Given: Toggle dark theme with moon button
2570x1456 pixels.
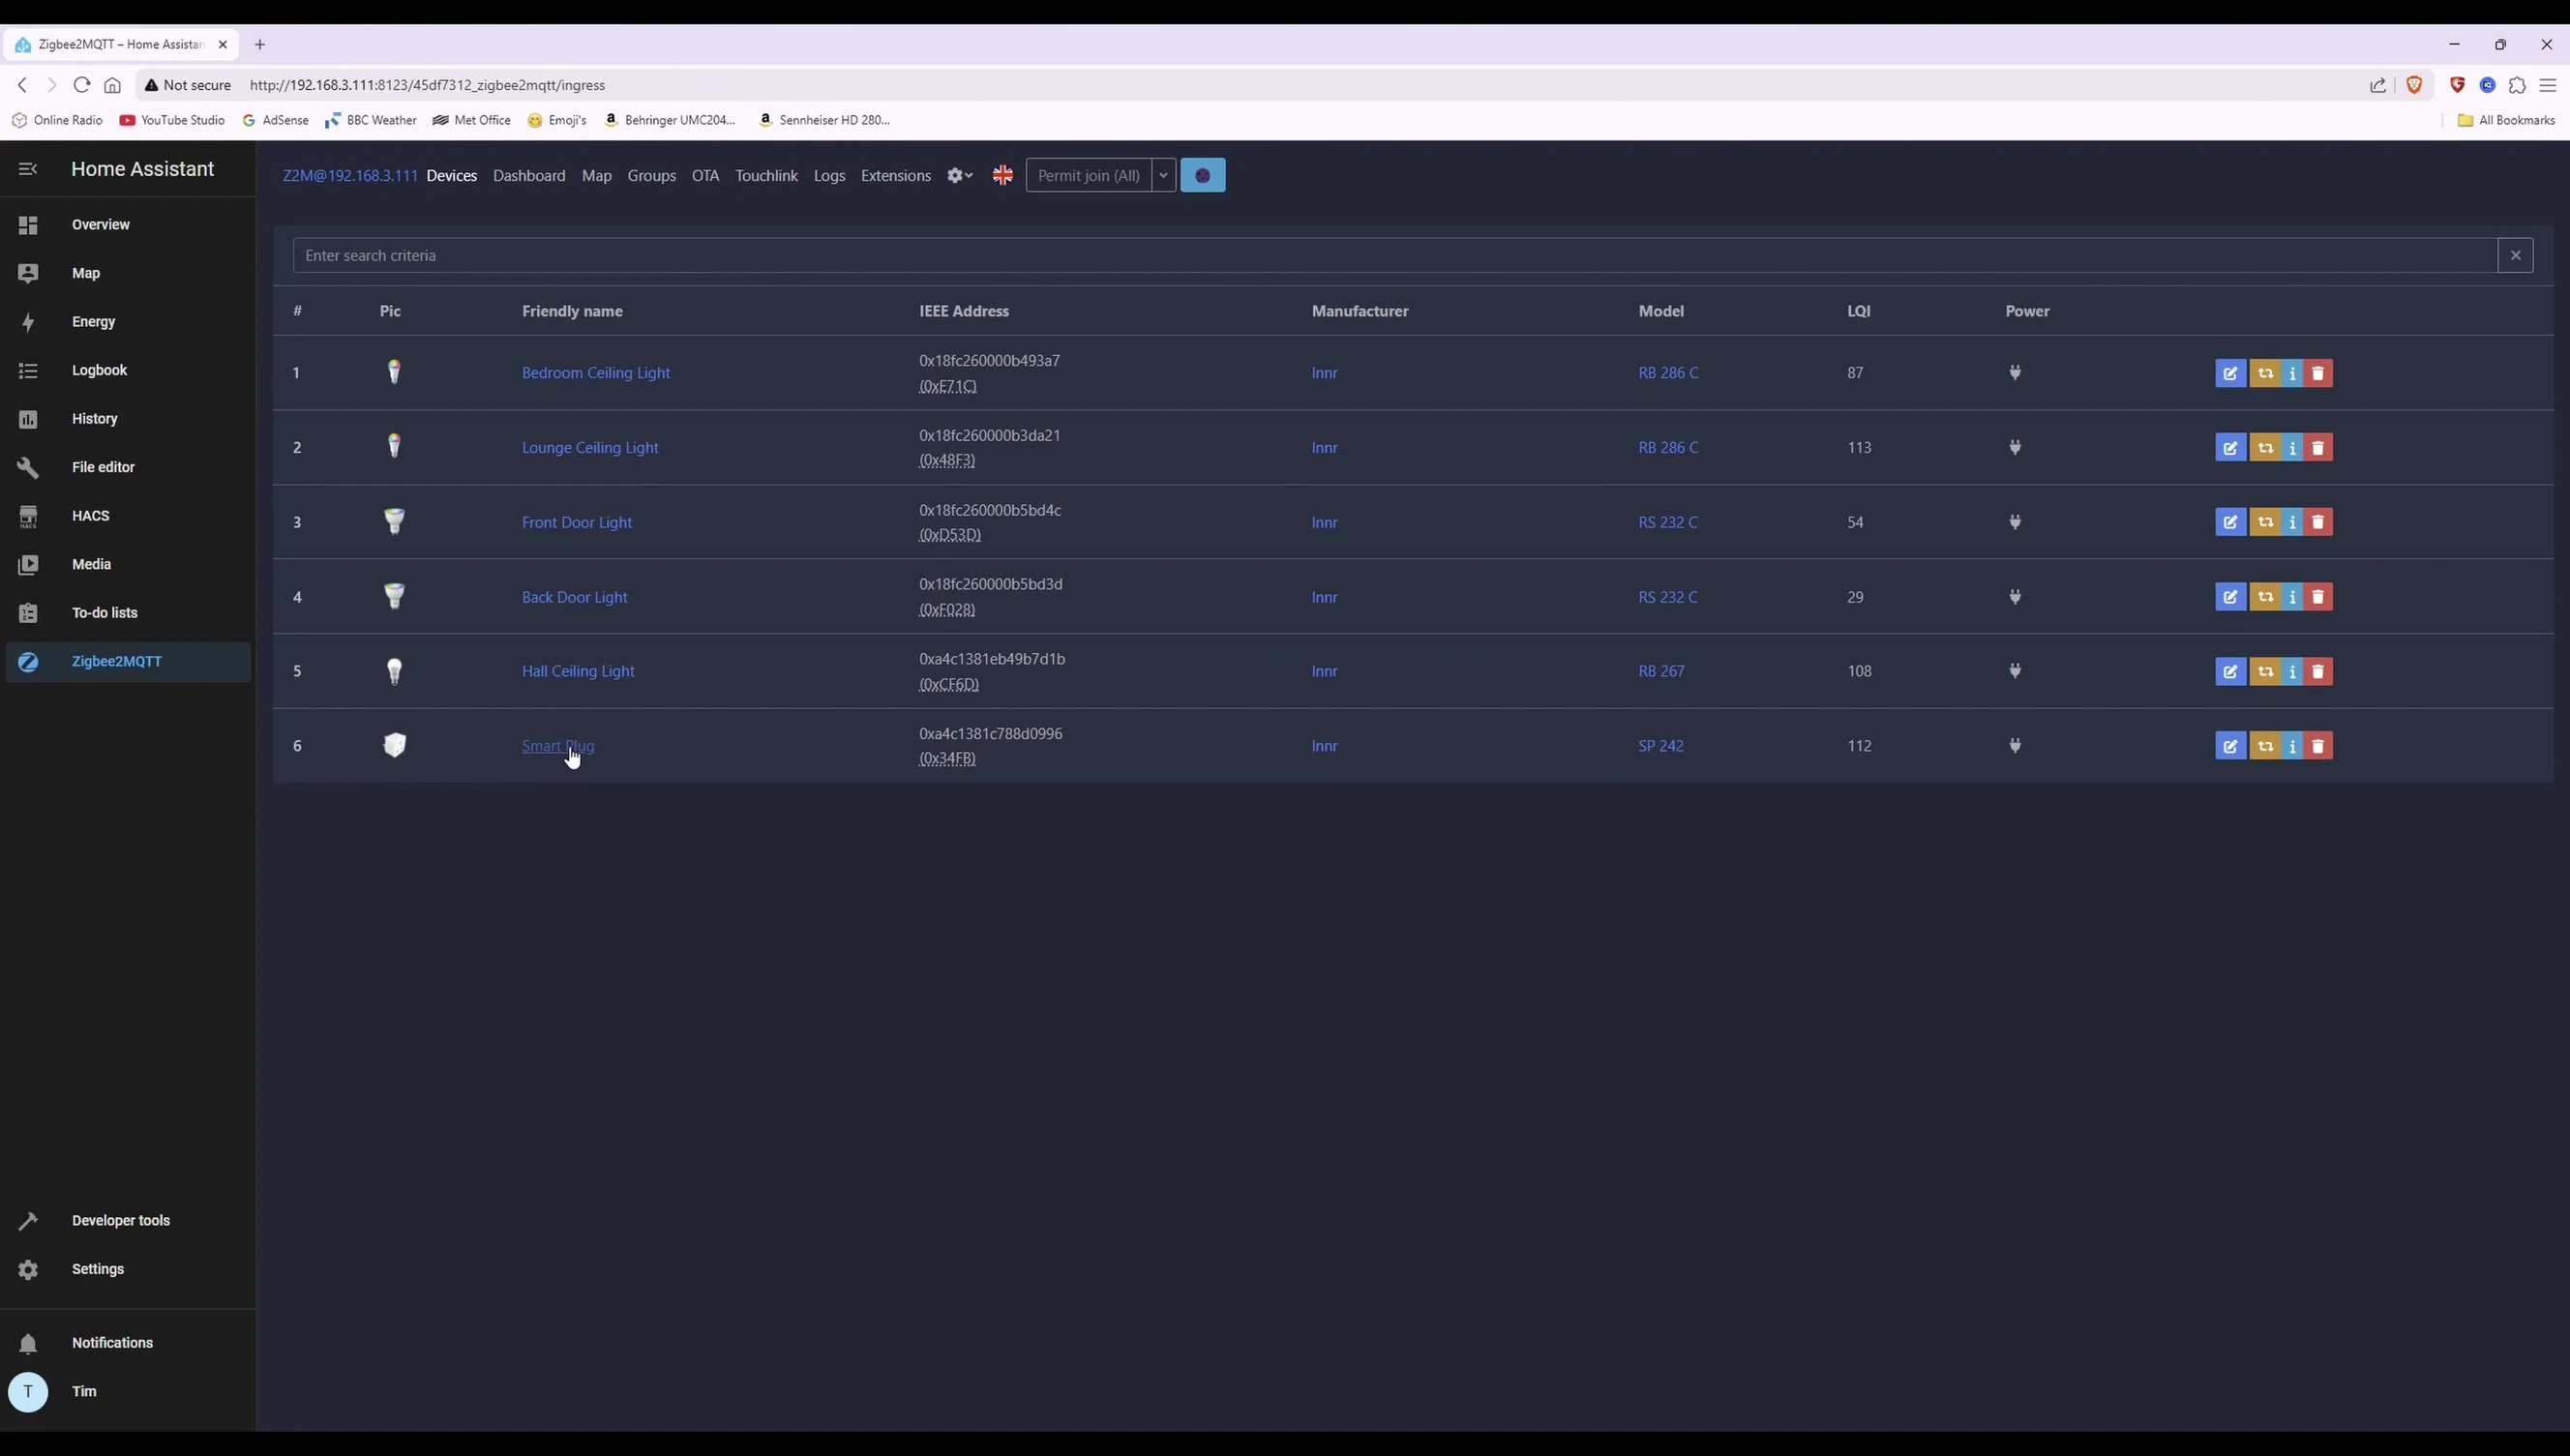Looking at the screenshot, I should click(1203, 176).
